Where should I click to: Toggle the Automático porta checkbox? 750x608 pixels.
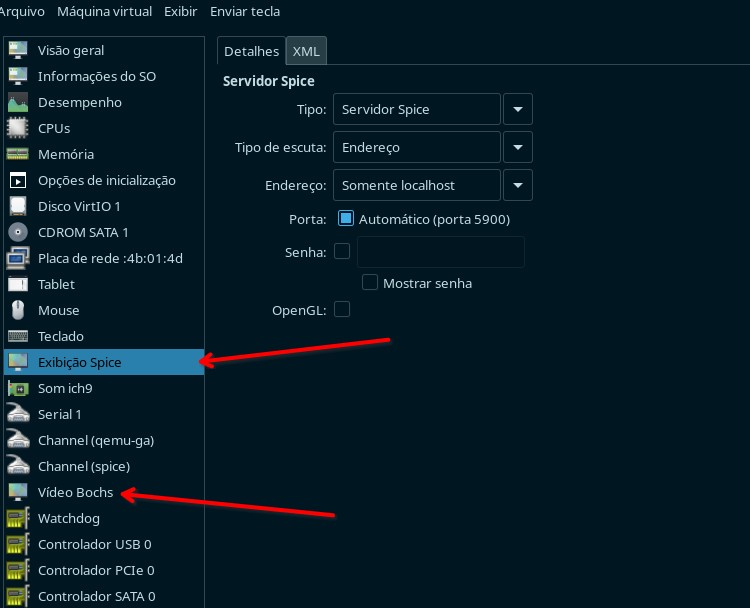[x=346, y=218]
